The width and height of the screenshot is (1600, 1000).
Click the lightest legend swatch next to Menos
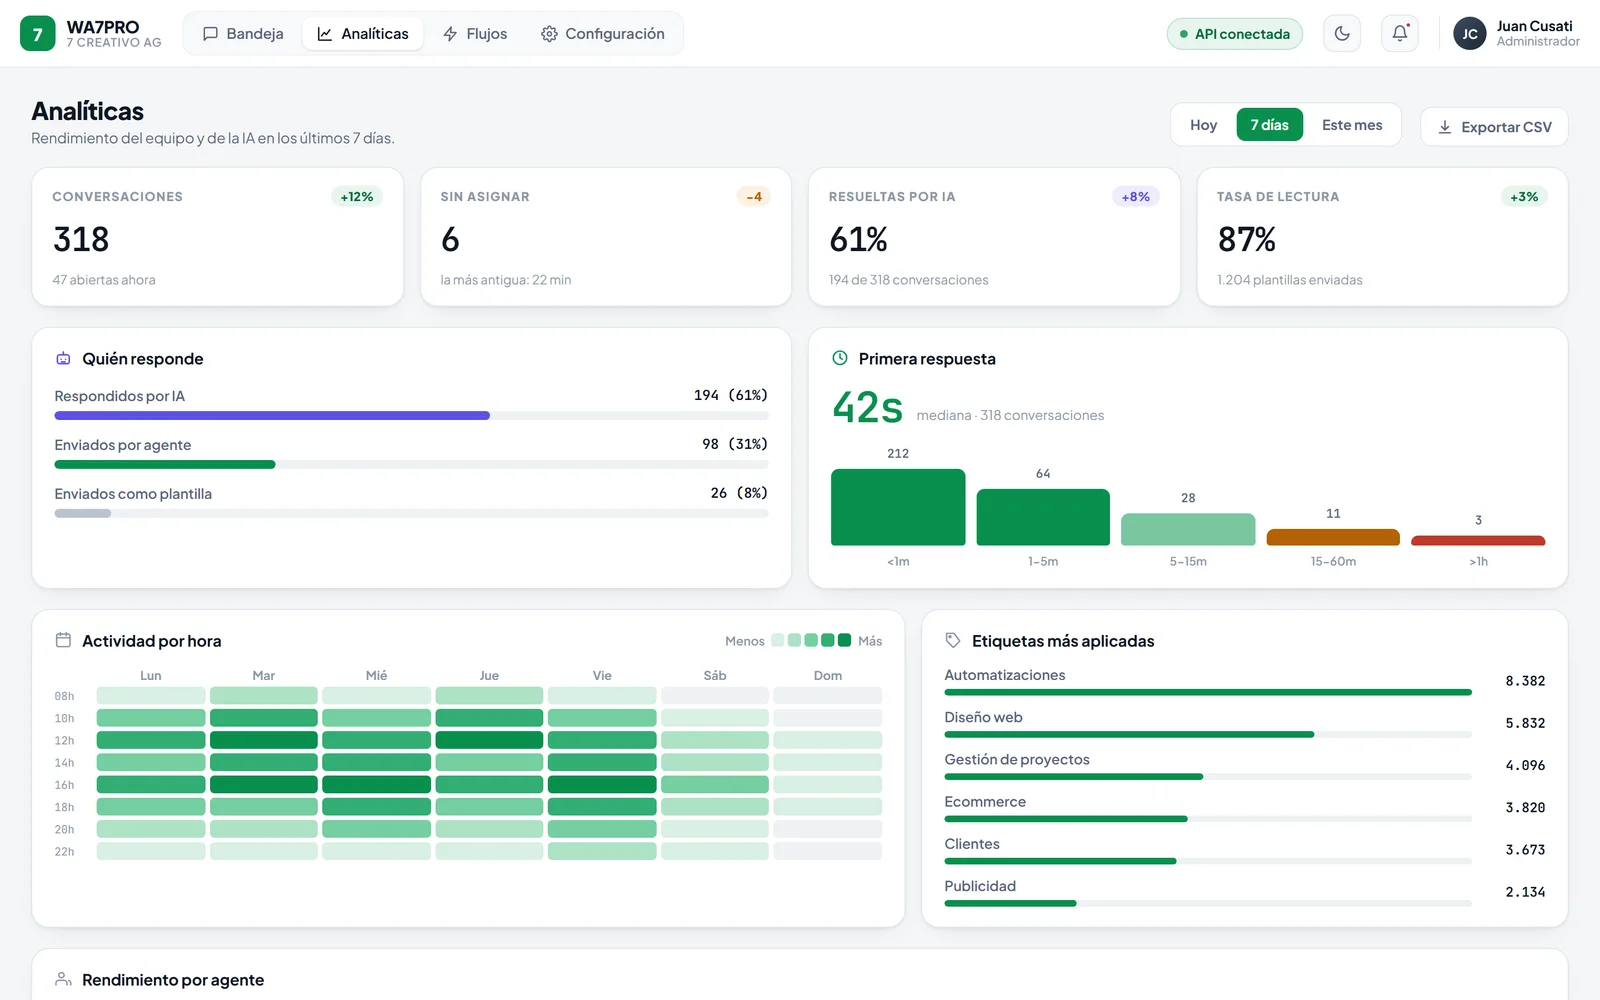[778, 640]
